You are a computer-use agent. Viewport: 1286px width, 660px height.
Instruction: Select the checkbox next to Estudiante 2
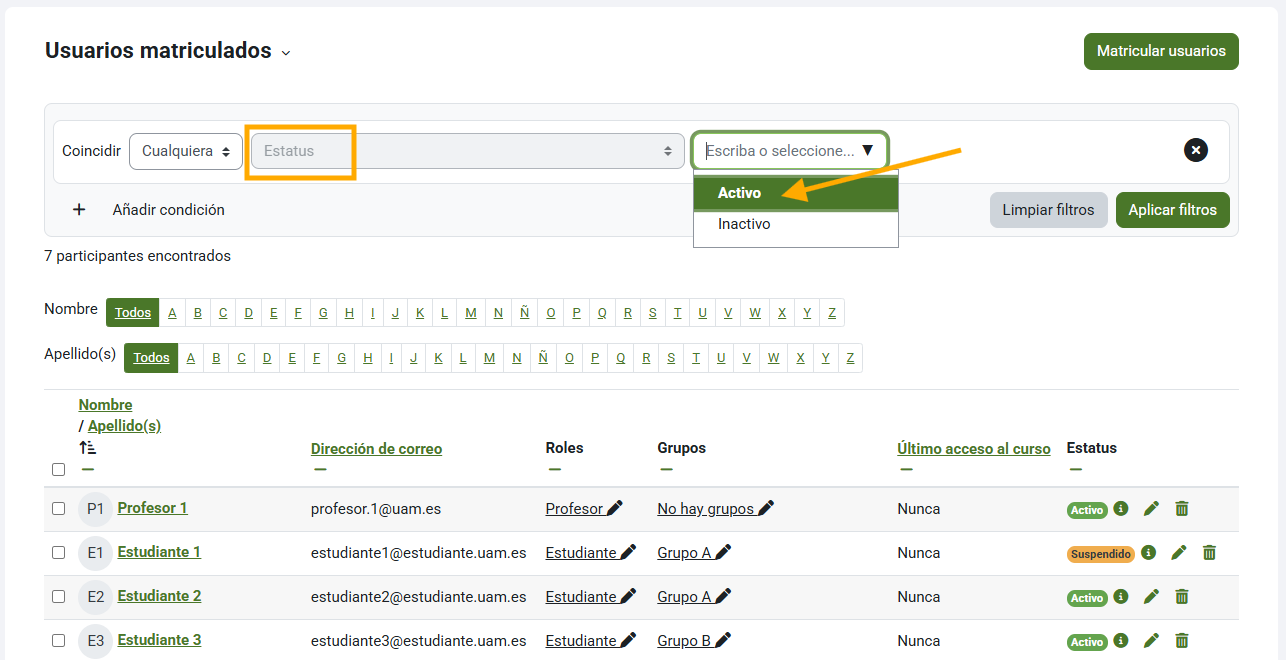point(58,597)
